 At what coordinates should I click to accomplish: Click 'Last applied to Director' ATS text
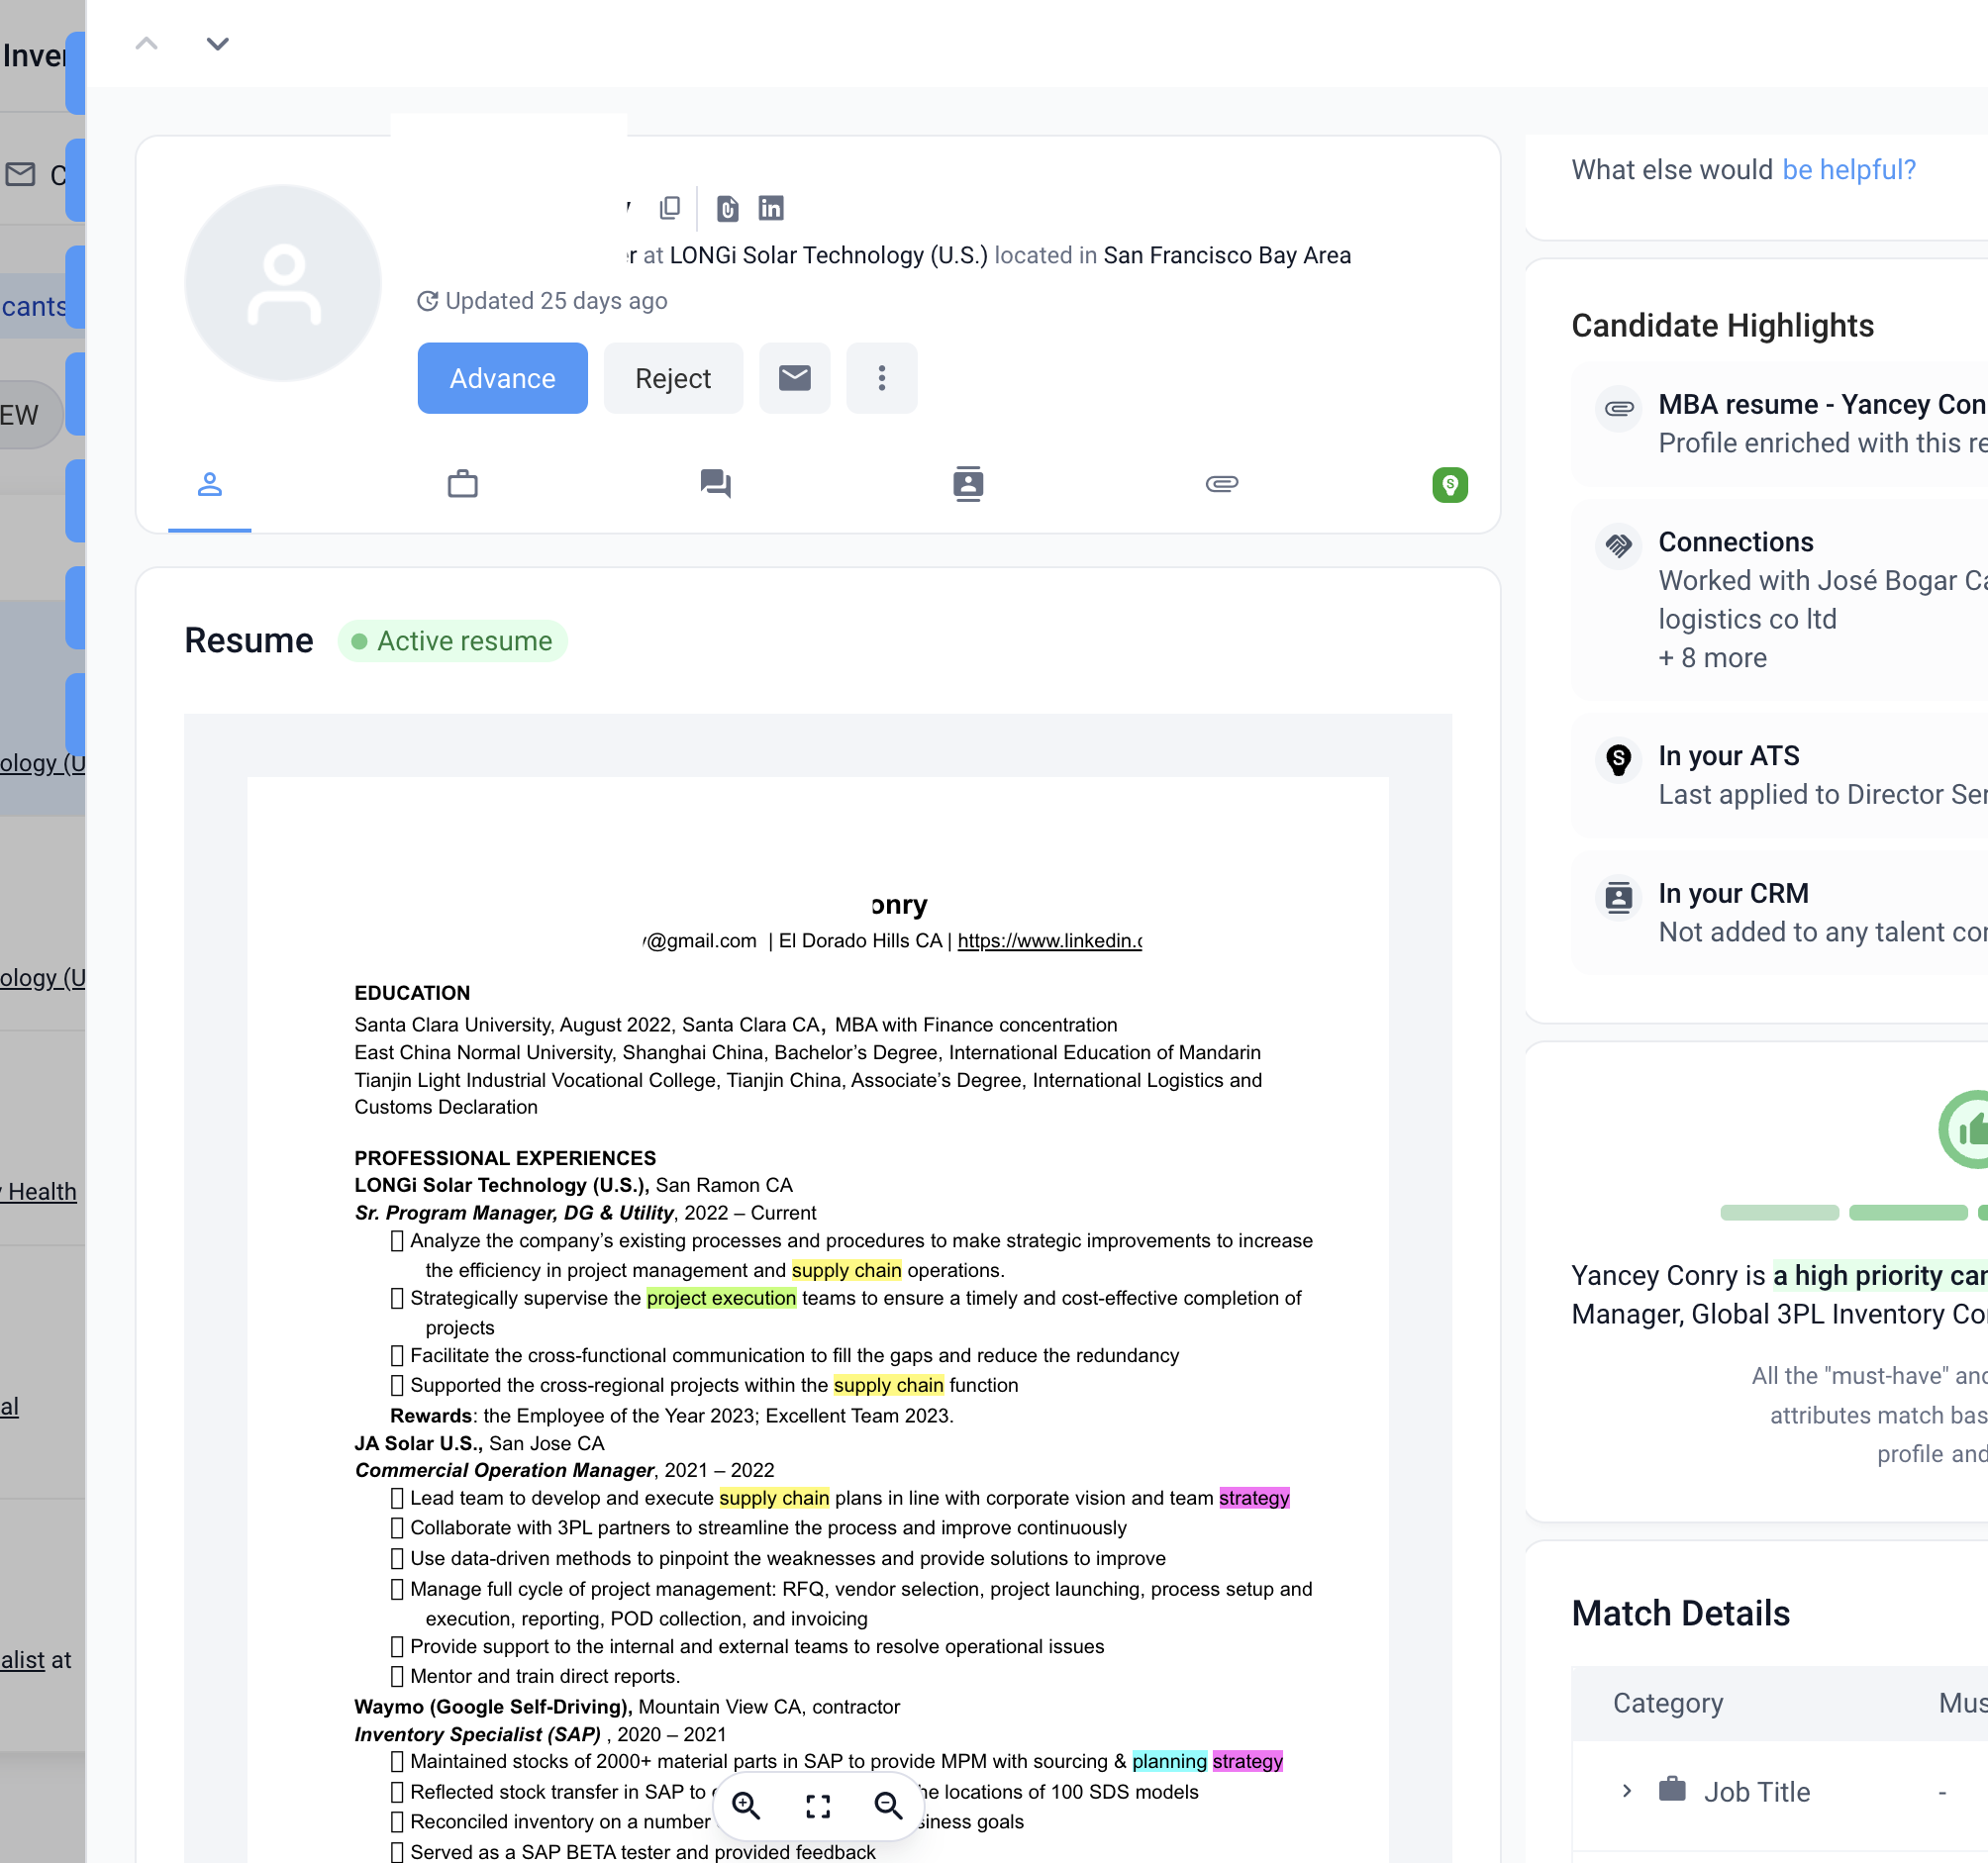[1822, 795]
